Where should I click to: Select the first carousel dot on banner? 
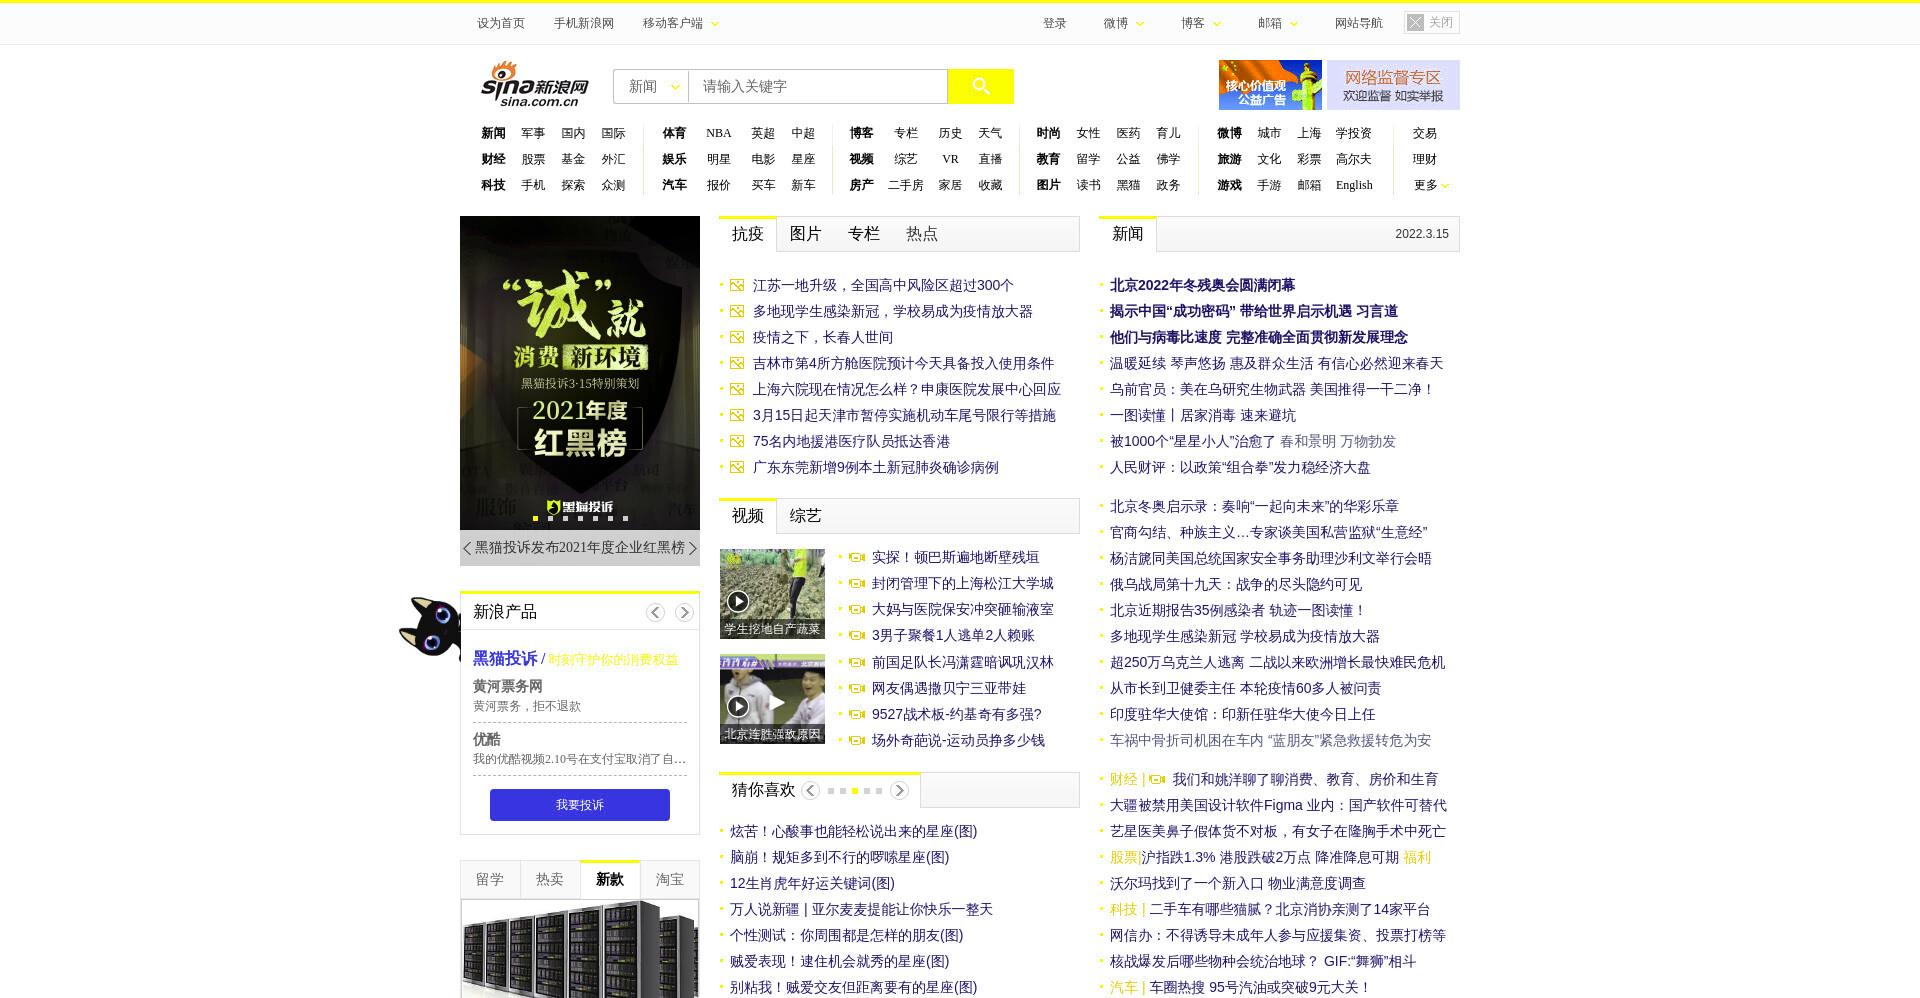(536, 518)
